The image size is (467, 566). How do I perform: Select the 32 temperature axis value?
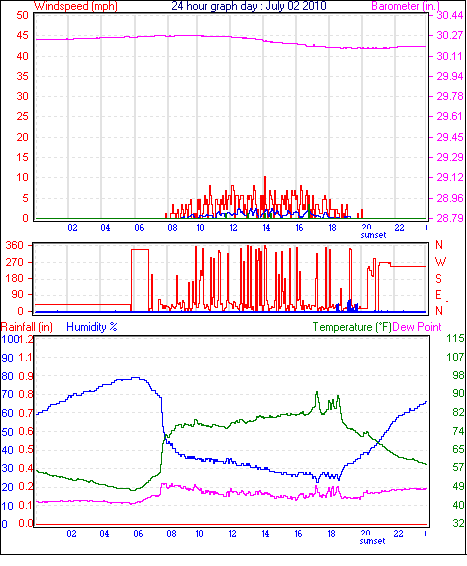click(458, 523)
